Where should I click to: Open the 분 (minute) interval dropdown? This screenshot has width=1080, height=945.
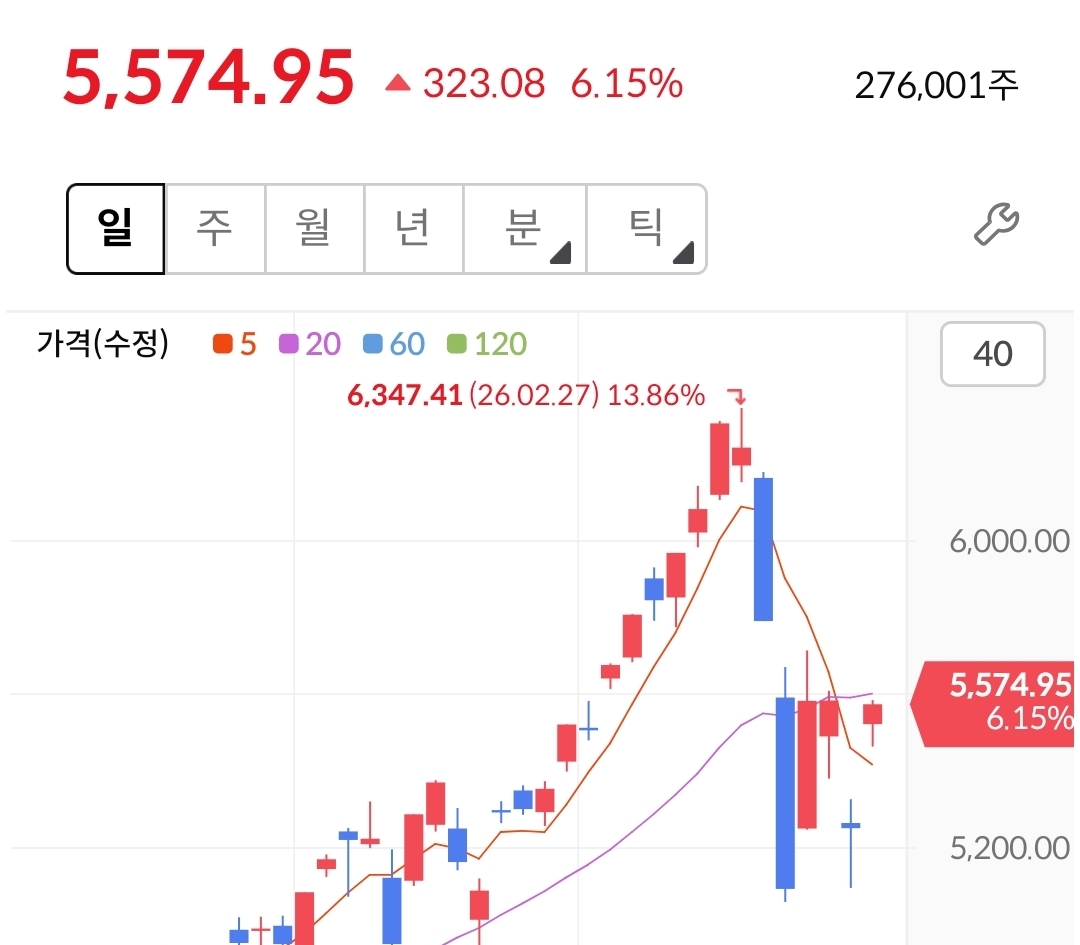525,229
